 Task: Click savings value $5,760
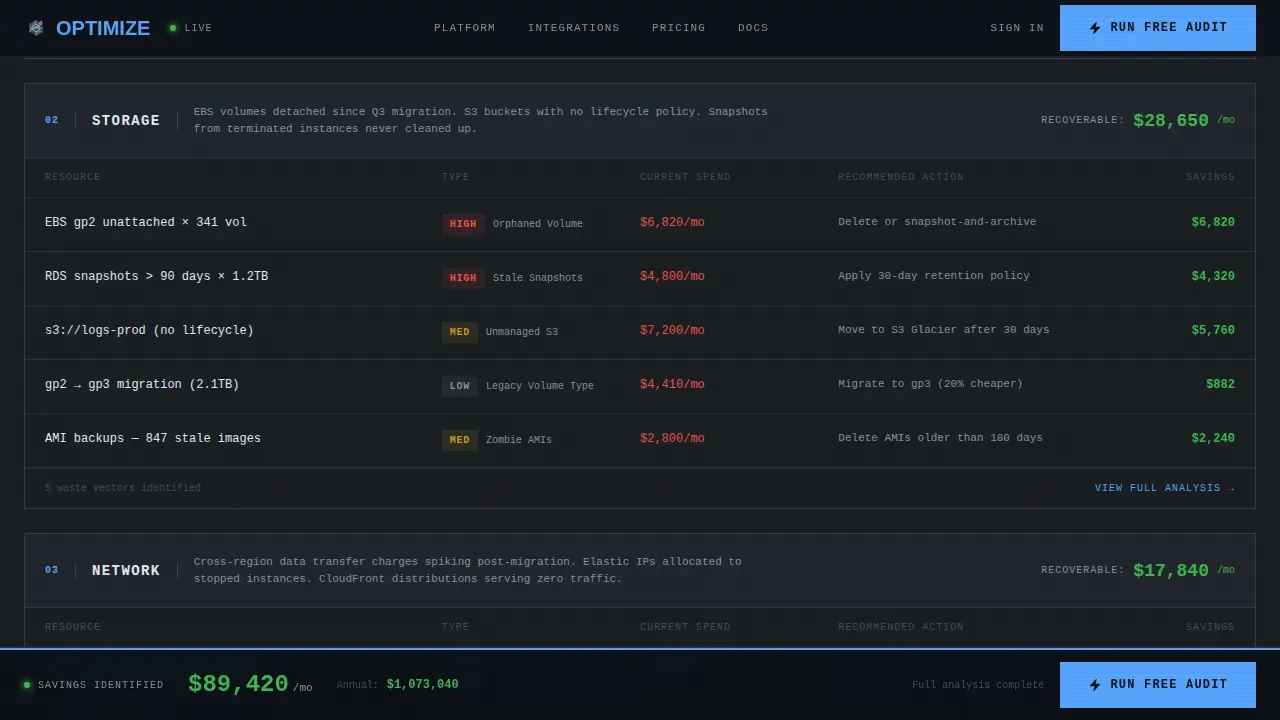click(x=1213, y=330)
